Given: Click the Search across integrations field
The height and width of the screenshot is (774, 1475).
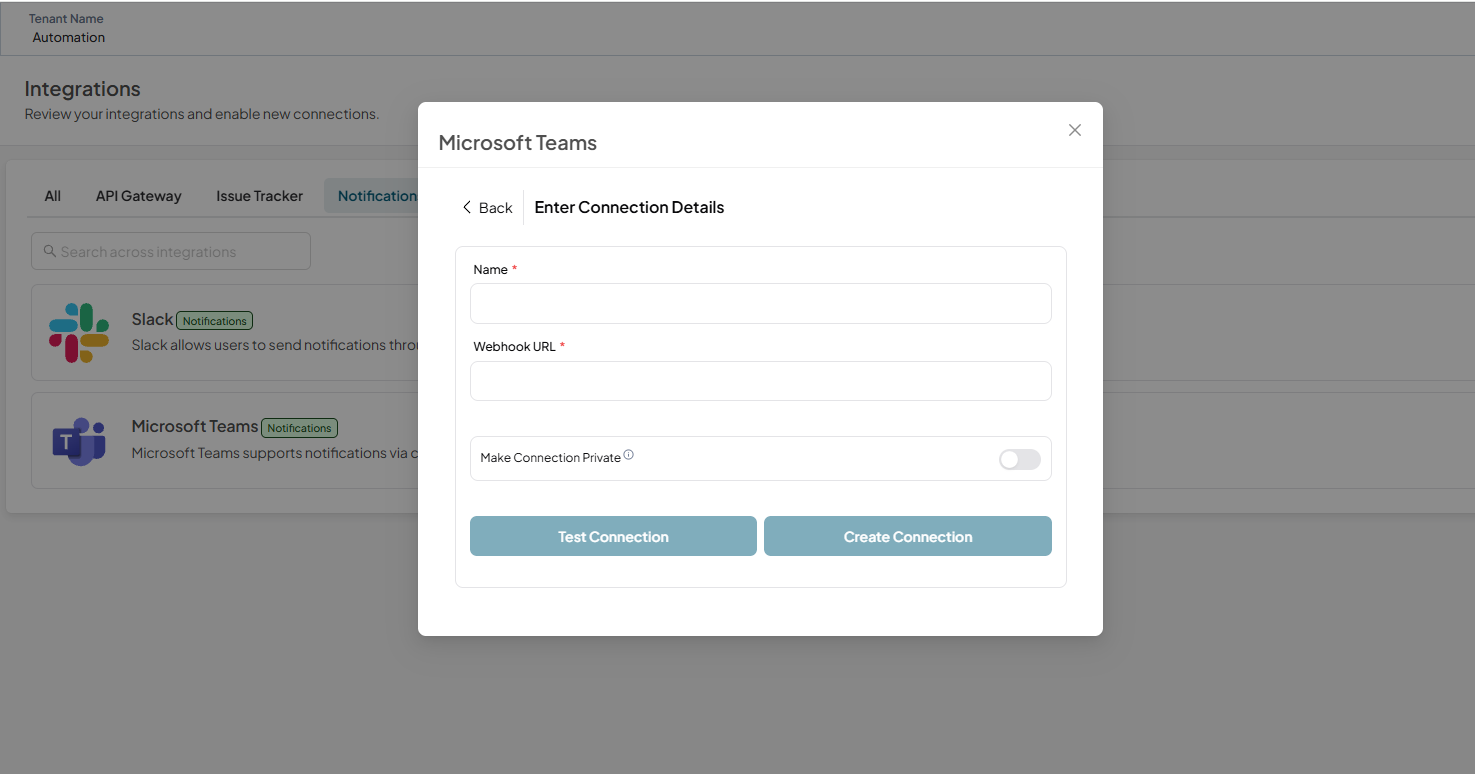Looking at the screenshot, I should coord(171,251).
